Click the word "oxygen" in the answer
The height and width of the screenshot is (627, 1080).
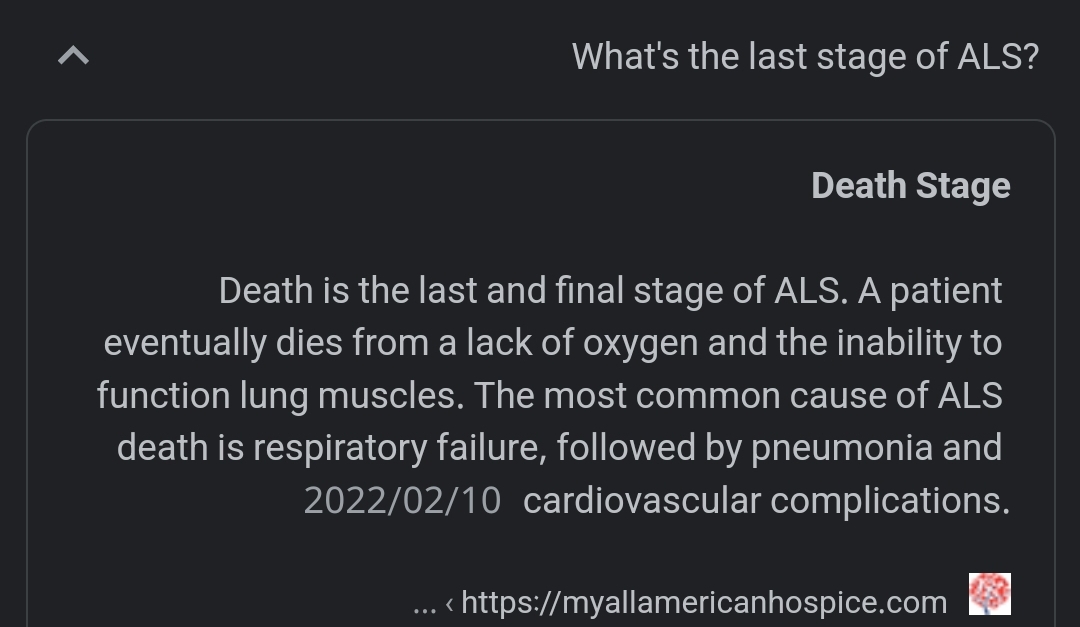coord(640,343)
